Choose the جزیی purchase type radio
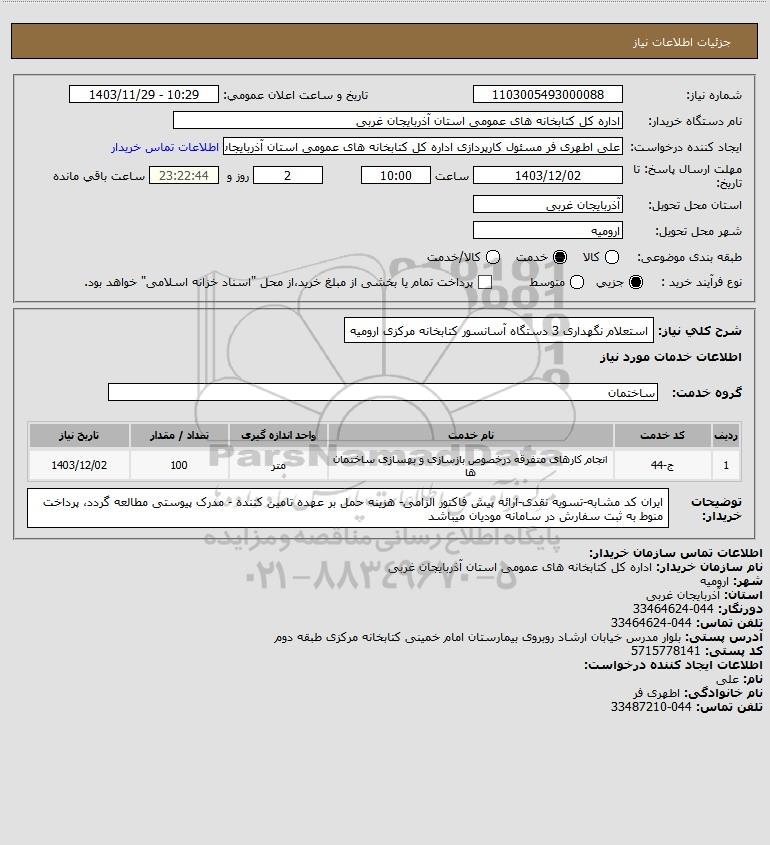770x845 pixels. (636, 282)
